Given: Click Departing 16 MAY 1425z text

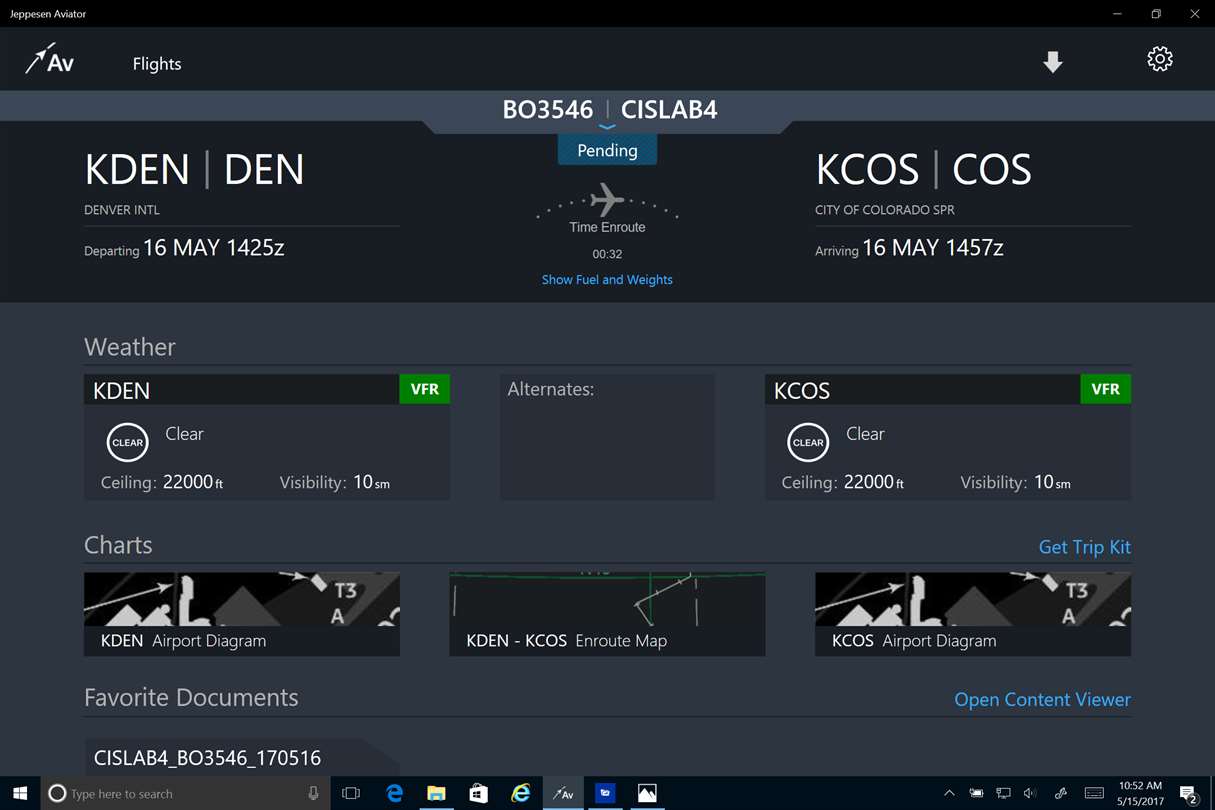Looking at the screenshot, I should coord(184,249).
